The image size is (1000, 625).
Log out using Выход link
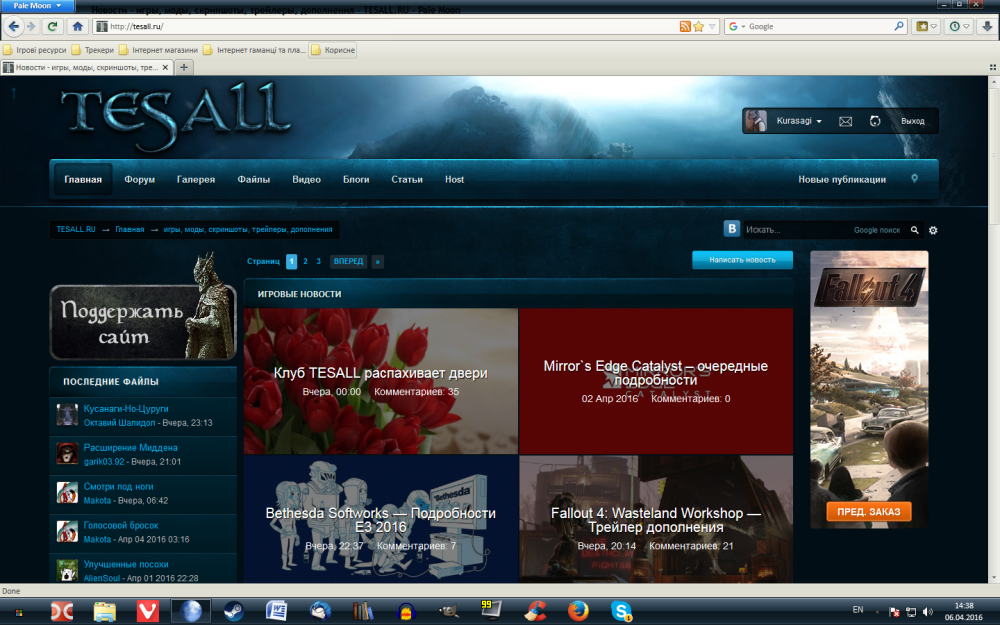coord(913,121)
